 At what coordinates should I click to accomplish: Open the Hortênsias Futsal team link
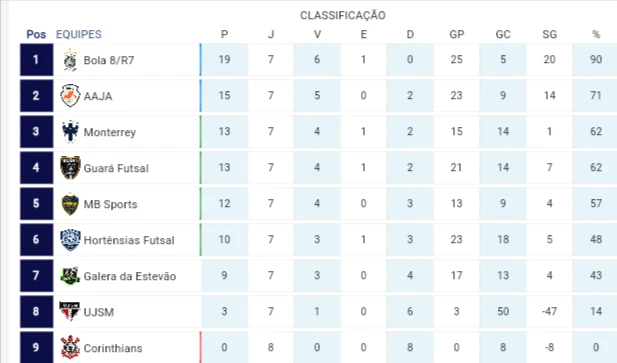click(129, 240)
